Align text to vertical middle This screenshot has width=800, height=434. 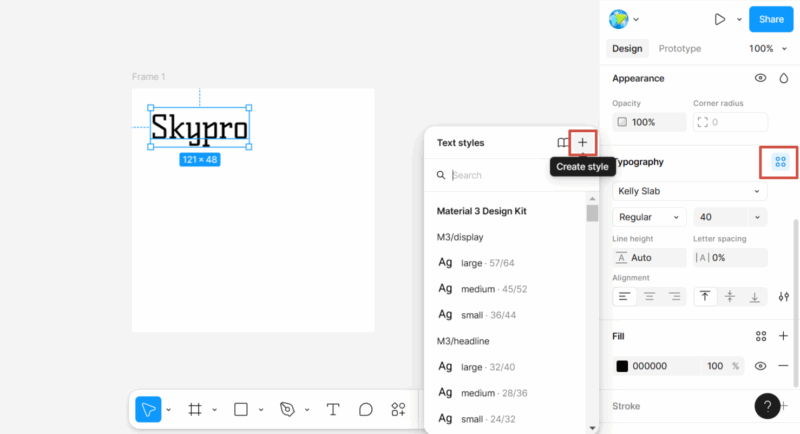[730, 296]
